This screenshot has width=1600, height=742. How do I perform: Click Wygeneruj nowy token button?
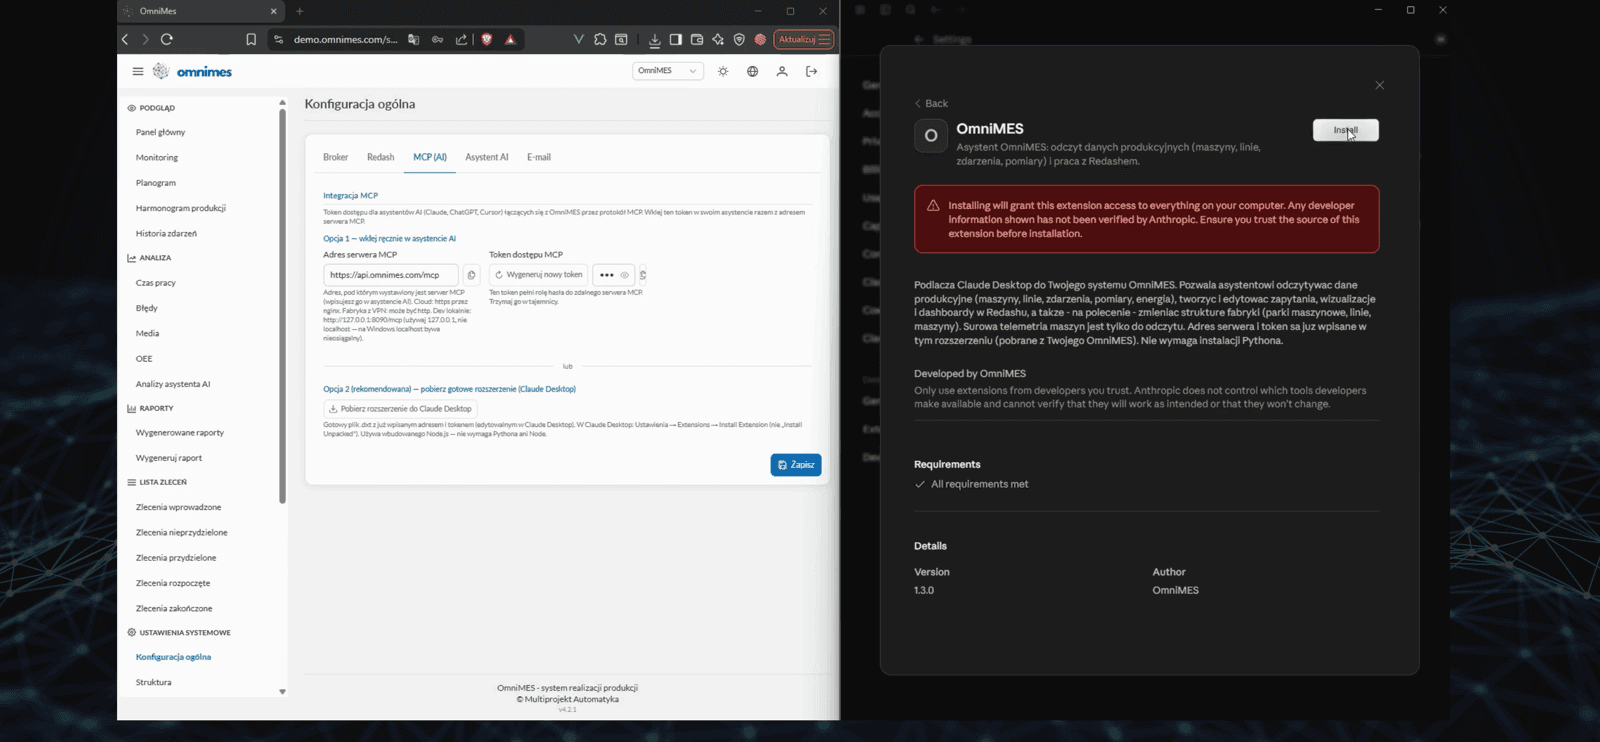pyautogui.click(x=538, y=275)
